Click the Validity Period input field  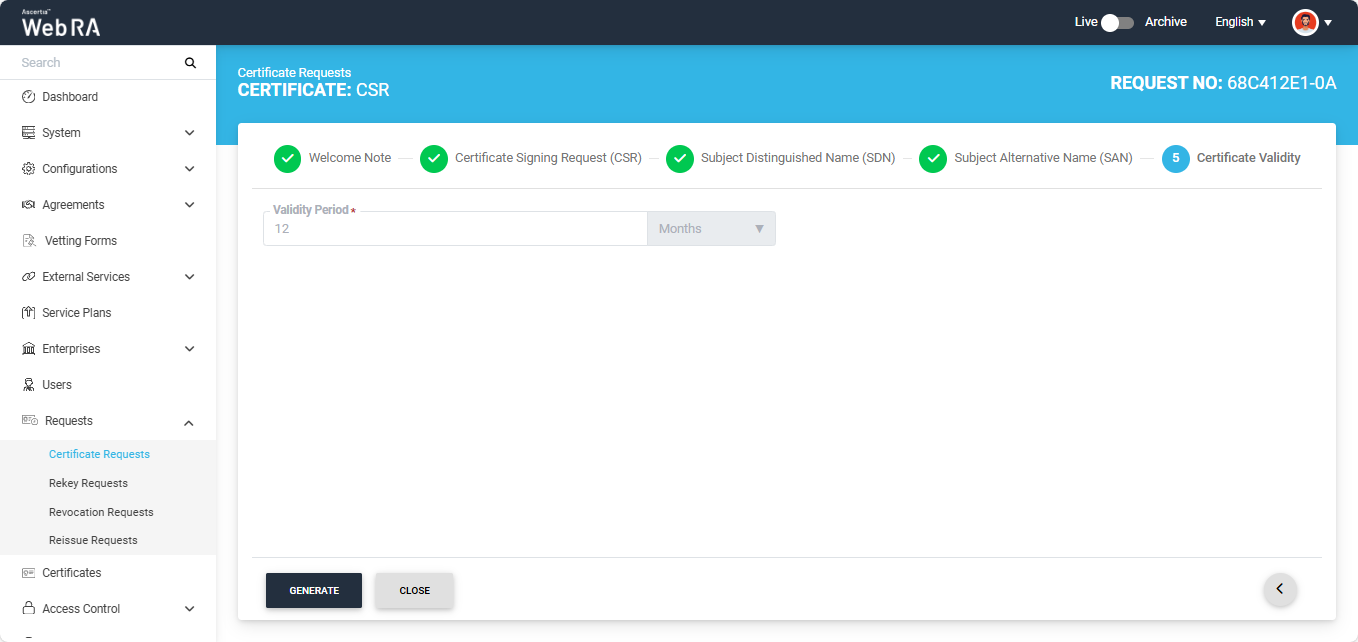click(x=455, y=229)
